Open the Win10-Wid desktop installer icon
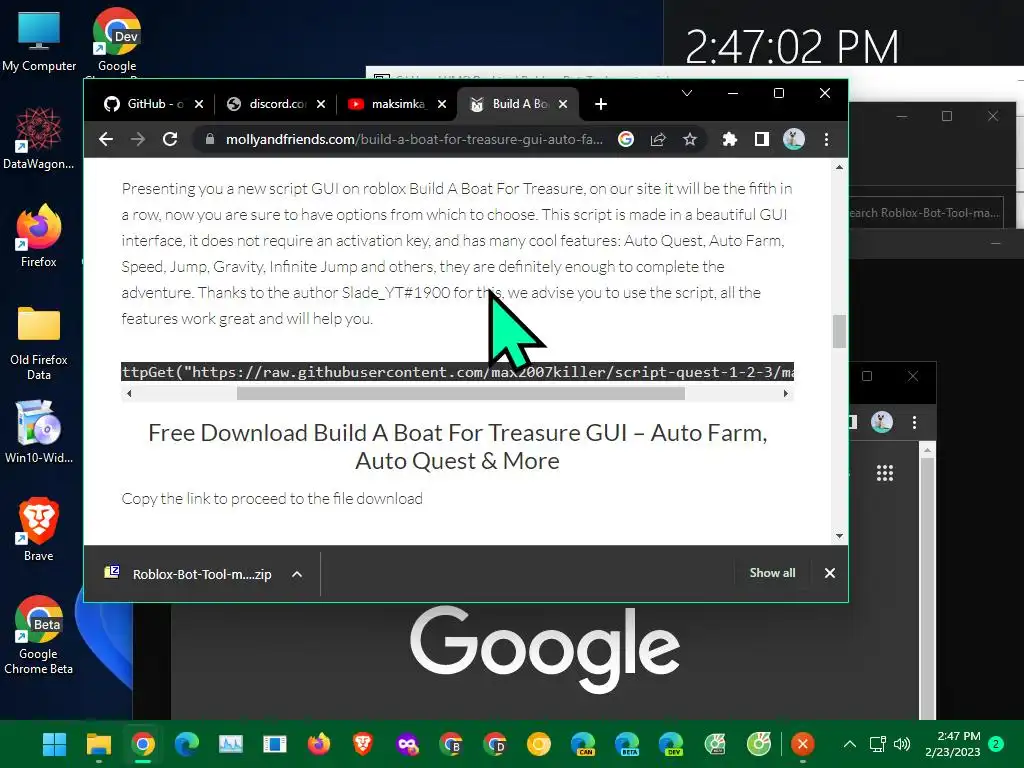 tap(39, 432)
